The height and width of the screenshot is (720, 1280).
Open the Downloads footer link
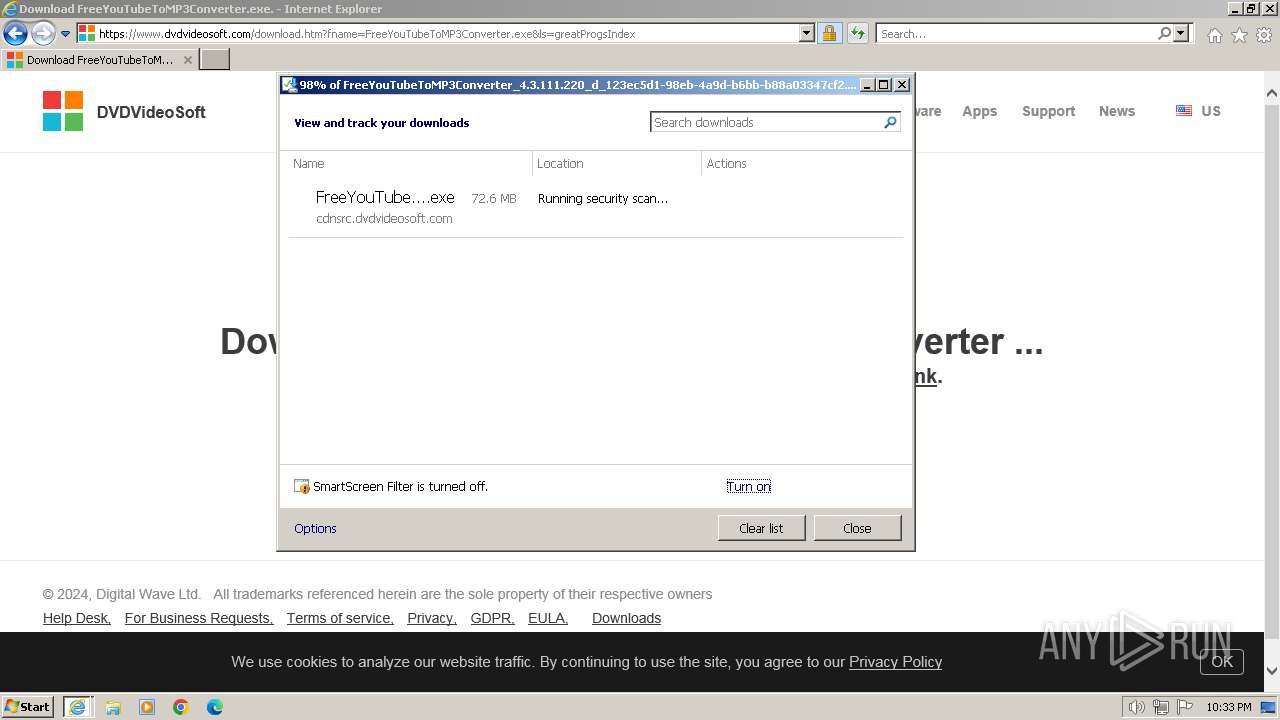(626, 618)
